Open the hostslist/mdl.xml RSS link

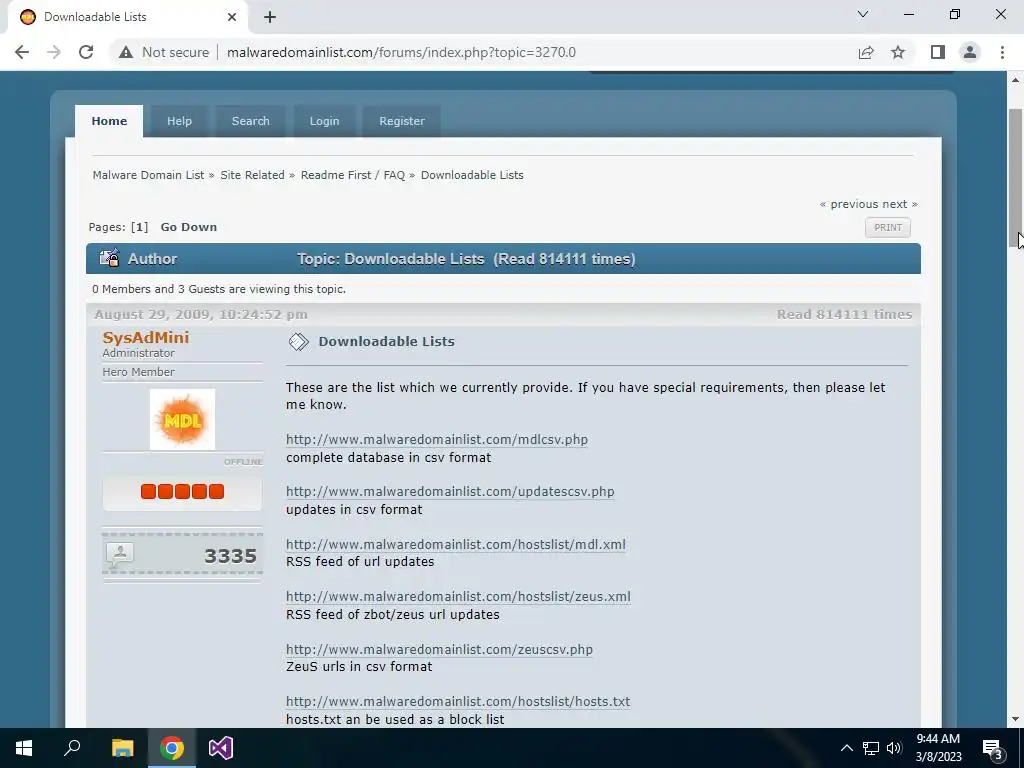click(x=456, y=544)
